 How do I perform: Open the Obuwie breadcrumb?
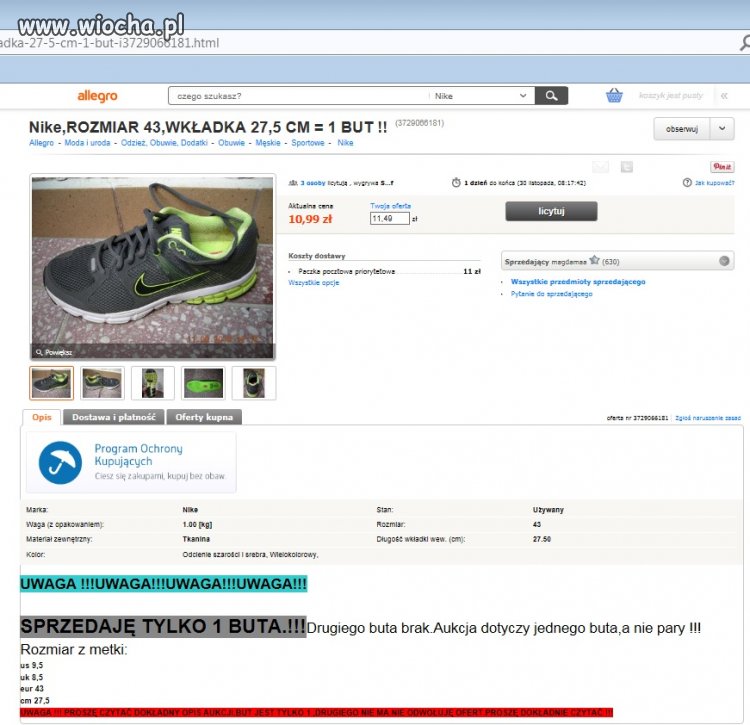pyautogui.click(x=232, y=143)
